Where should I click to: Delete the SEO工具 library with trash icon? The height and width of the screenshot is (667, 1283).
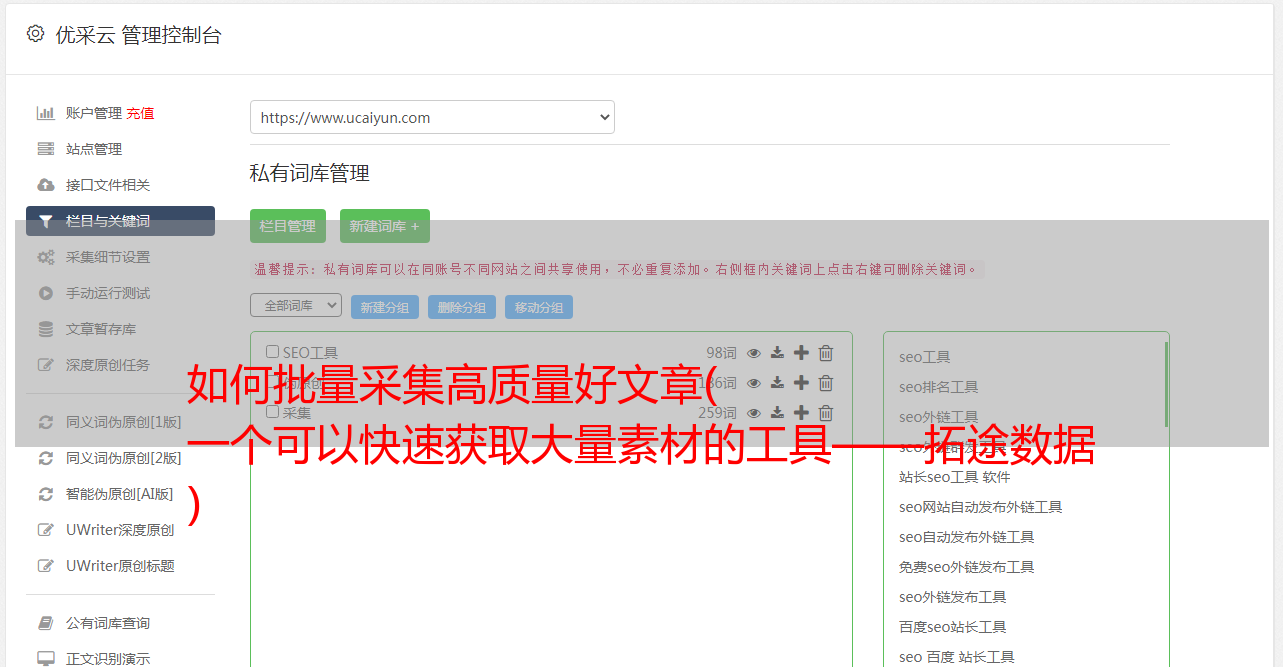[x=826, y=353]
